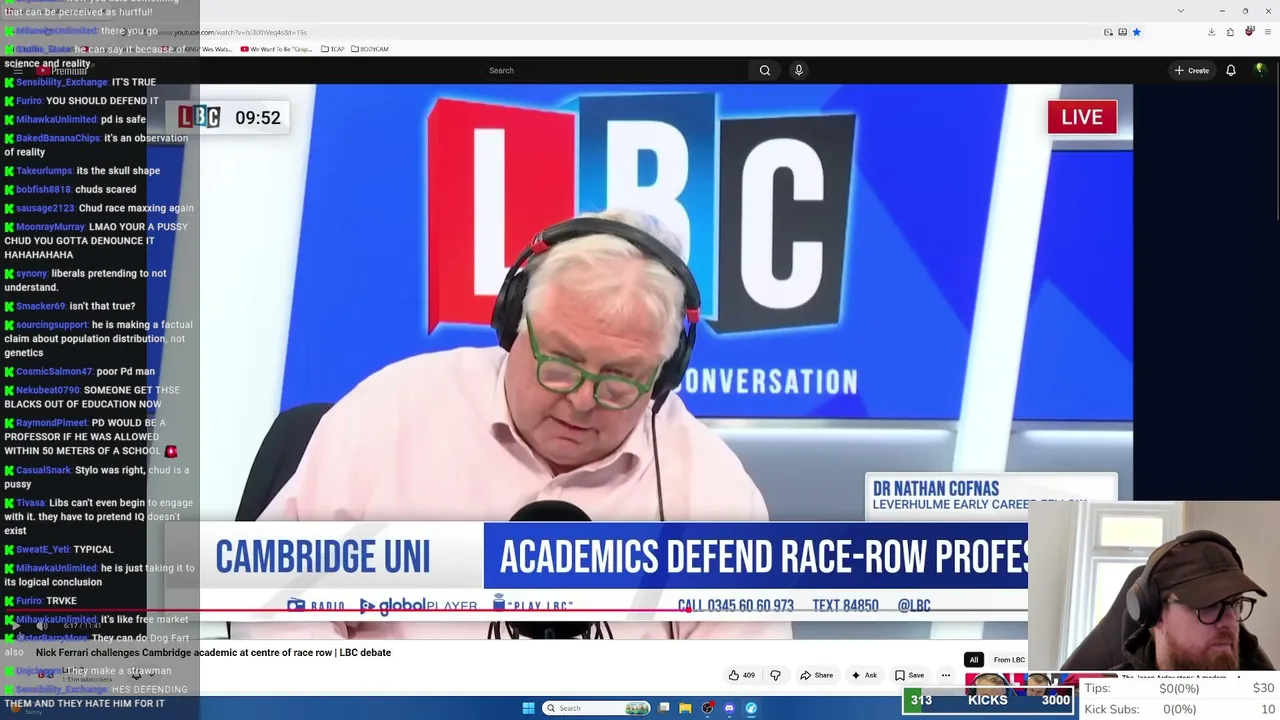Click the Windows taskbar Search box
The height and width of the screenshot is (720, 1280).
coord(597,708)
